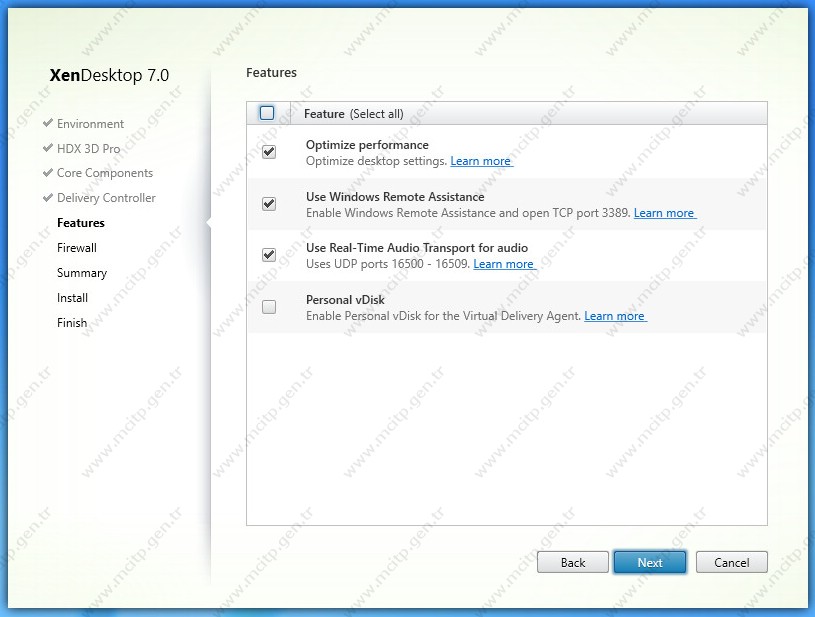Image resolution: width=815 pixels, height=617 pixels.
Task: Click the Back button
Action: [x=573, y=562]
